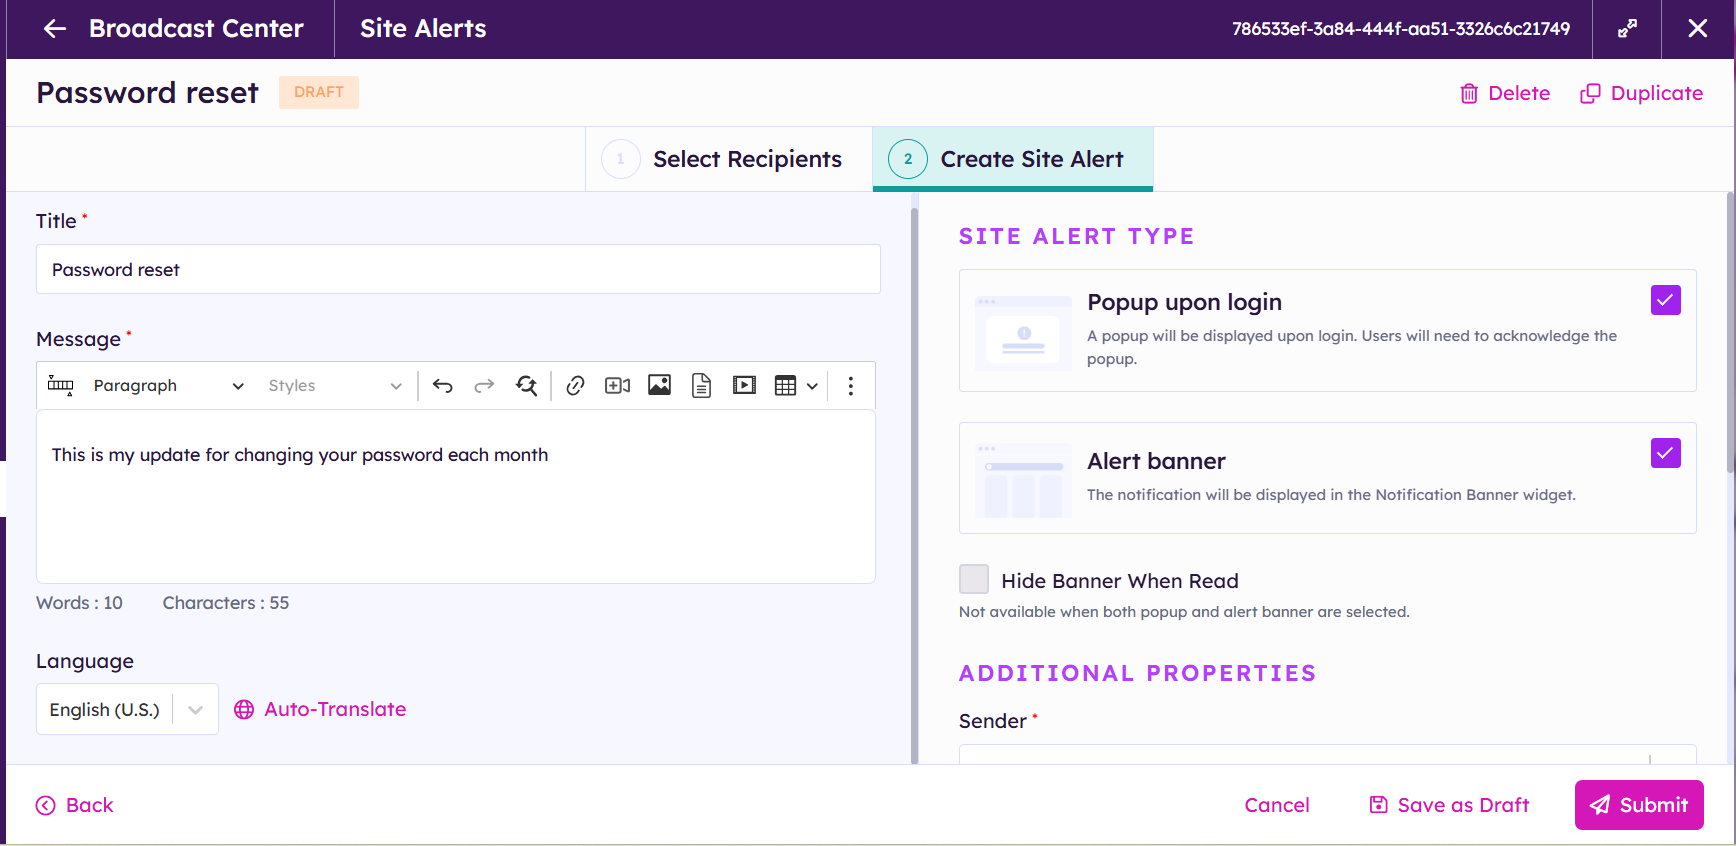Screen dimensions: 1736x846
Task: Click the insert link icon
Action: pyautogui.click(x=575, y=386)
